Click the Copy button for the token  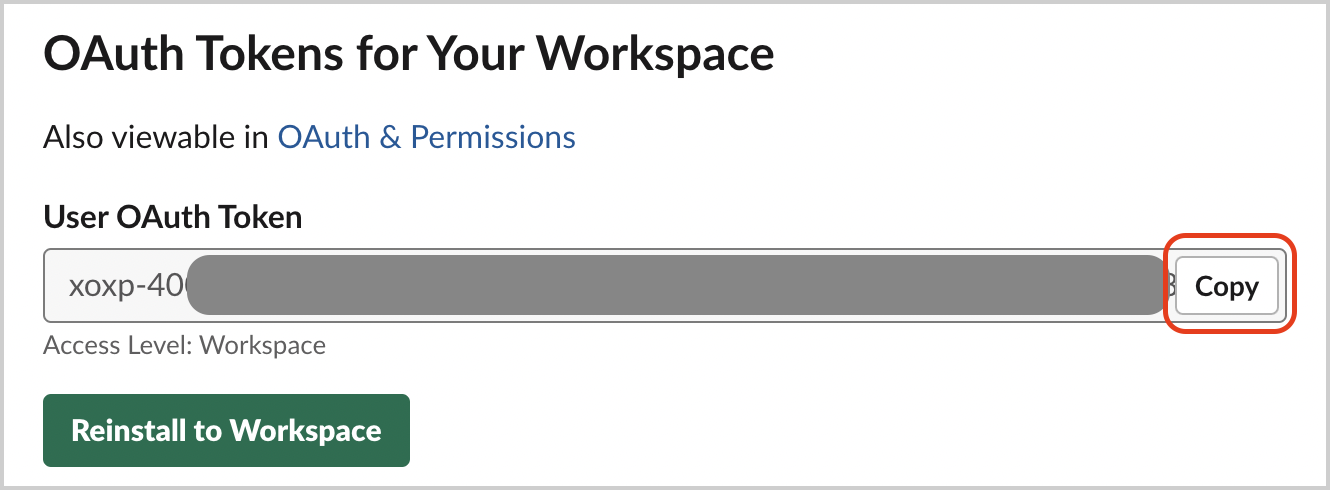click(1226, 287)
